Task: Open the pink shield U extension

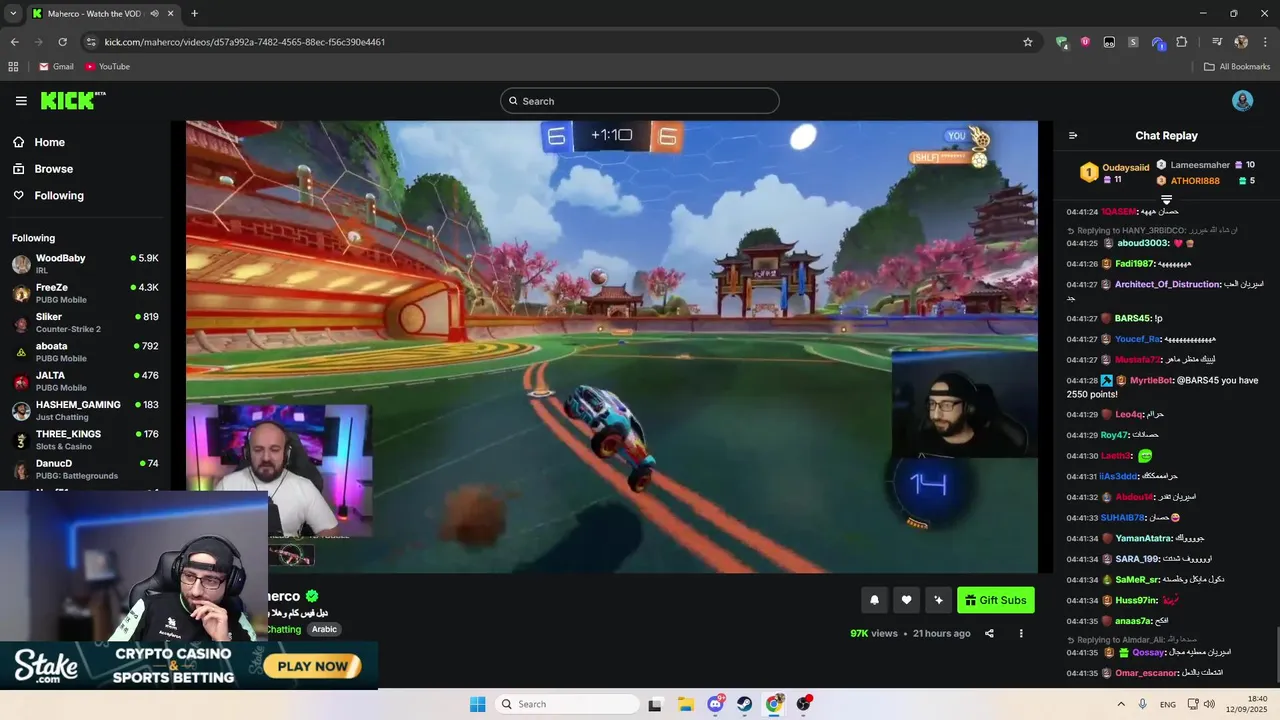Action: (x=1085, y=42)
